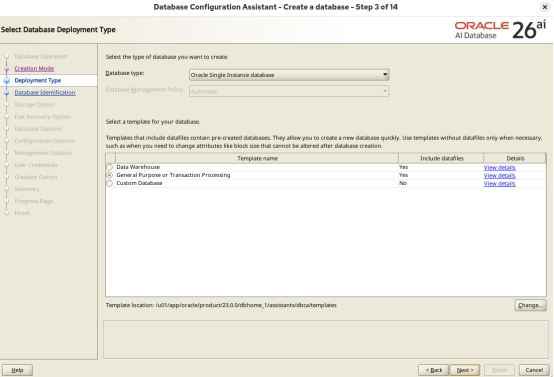Click the Template name column header
The height and width of the screenshot is (377, 554).
257,158
